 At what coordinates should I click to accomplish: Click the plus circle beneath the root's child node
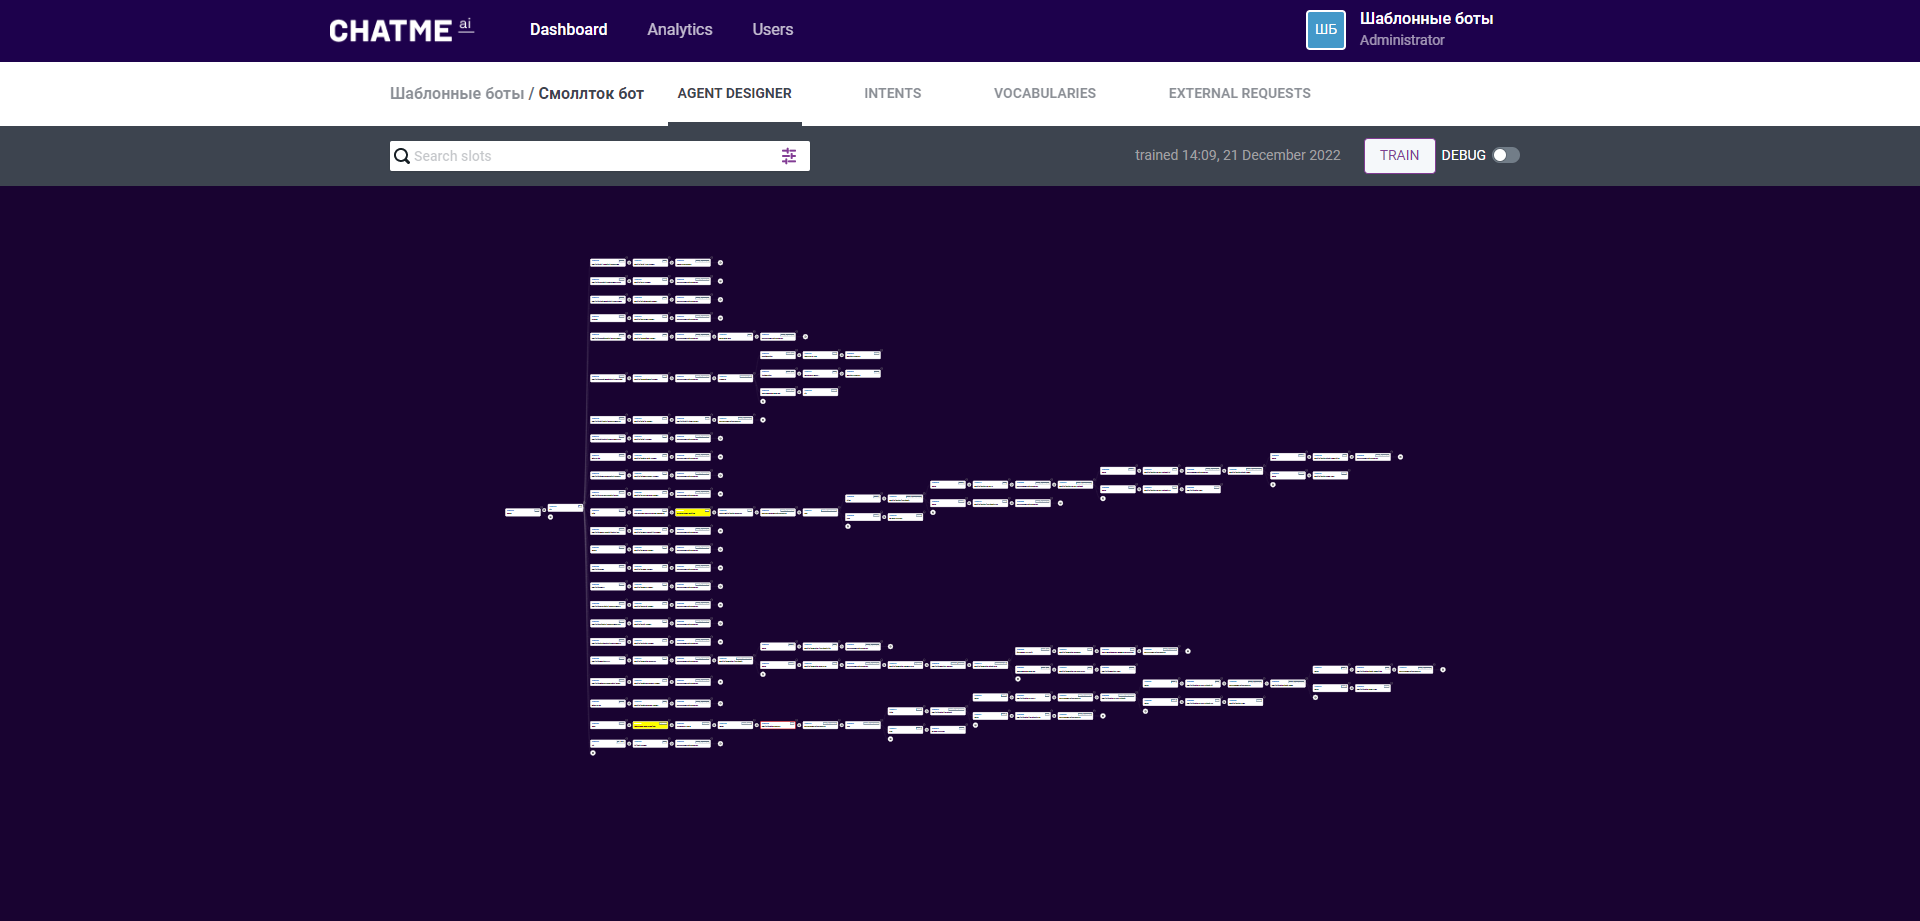(550, 517)
